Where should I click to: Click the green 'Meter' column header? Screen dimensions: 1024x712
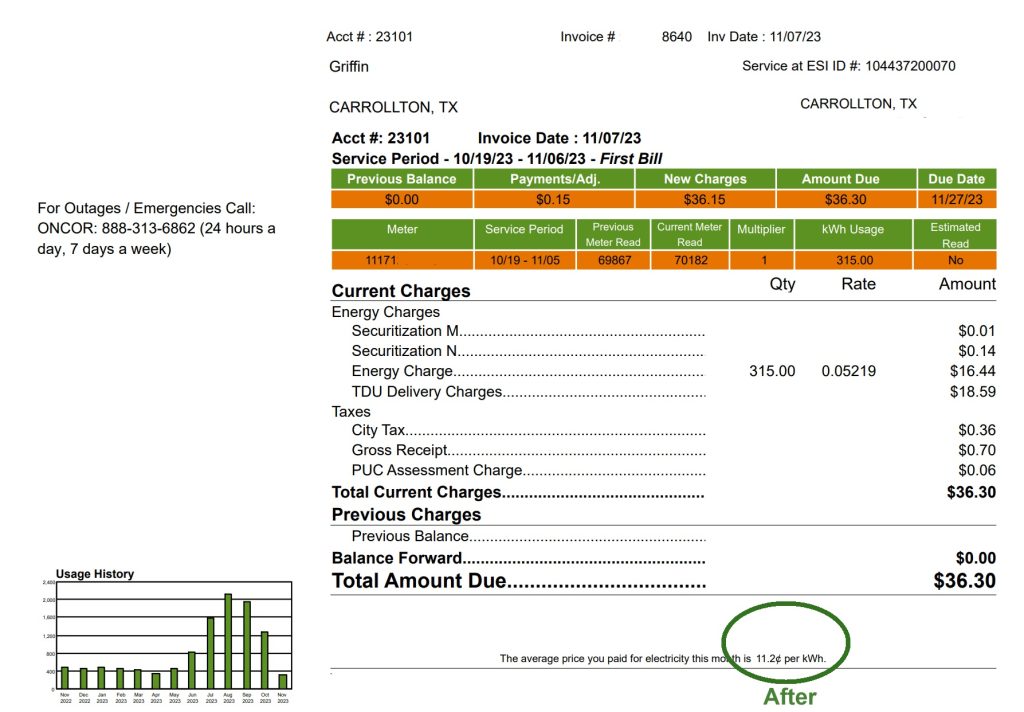[x=402, y=234]
